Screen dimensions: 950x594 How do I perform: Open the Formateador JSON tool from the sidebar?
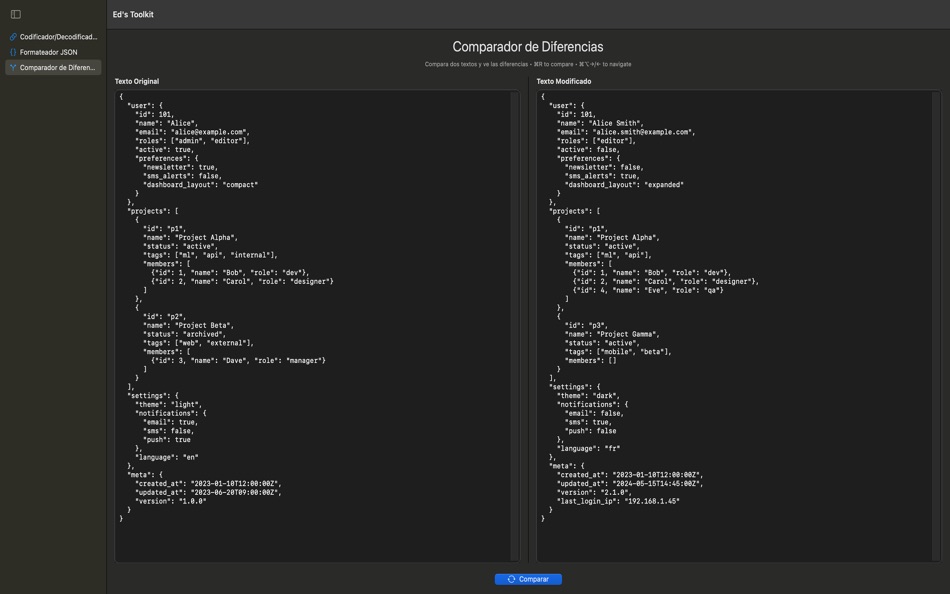(50, 52)
